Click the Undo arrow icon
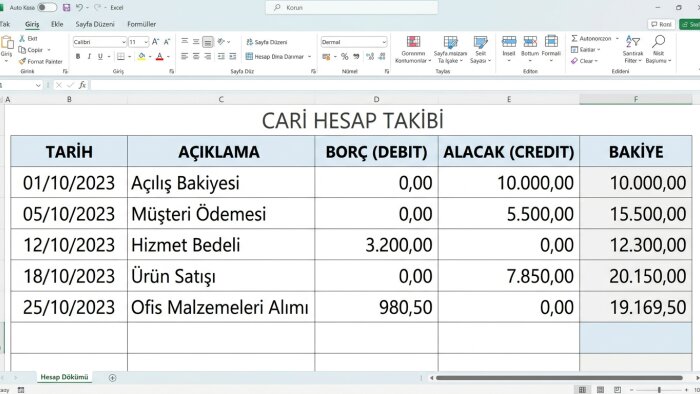The image size is (700, 394). (x=79, y=8)
